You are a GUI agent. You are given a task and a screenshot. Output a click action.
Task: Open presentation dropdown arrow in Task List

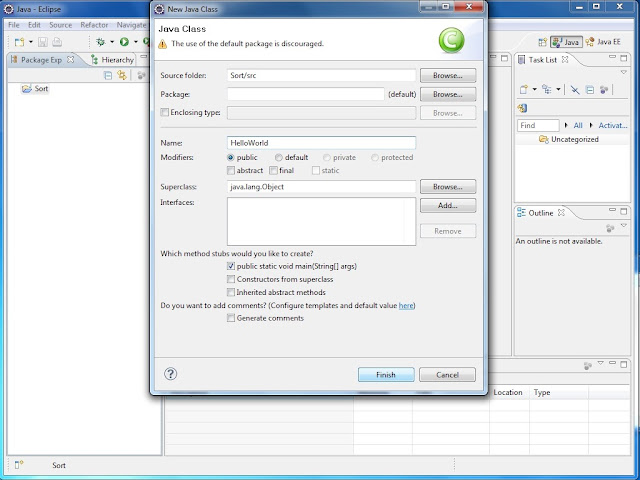coord(558,89)
